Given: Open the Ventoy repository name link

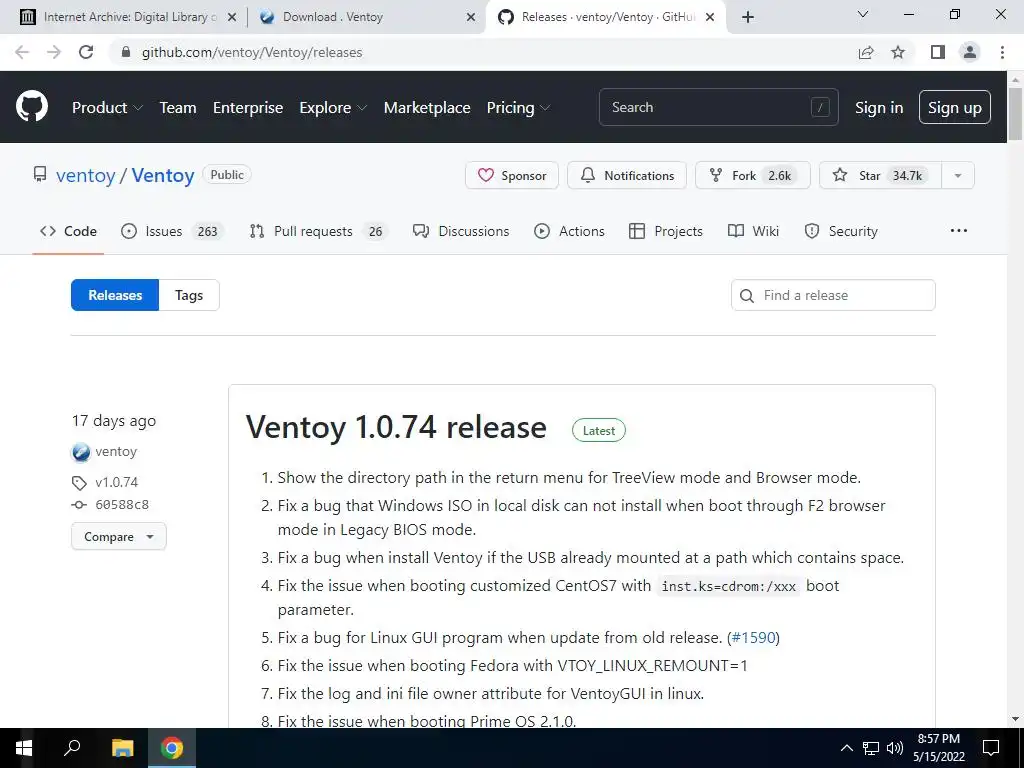Looking at the screenshot, I should coord(163,176).
